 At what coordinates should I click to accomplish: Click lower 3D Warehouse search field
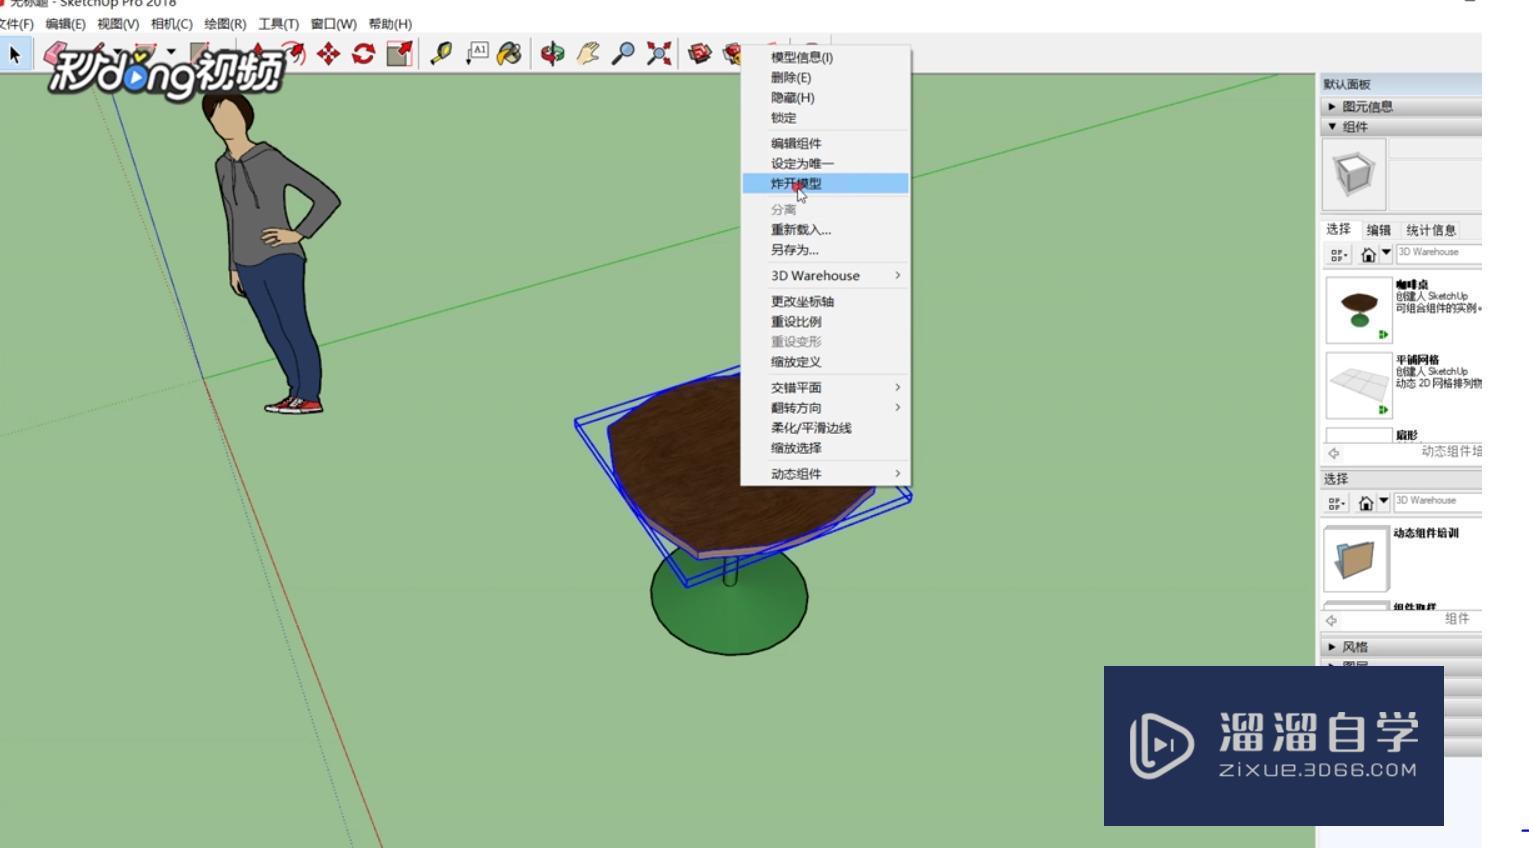(x=1438, y=501)
